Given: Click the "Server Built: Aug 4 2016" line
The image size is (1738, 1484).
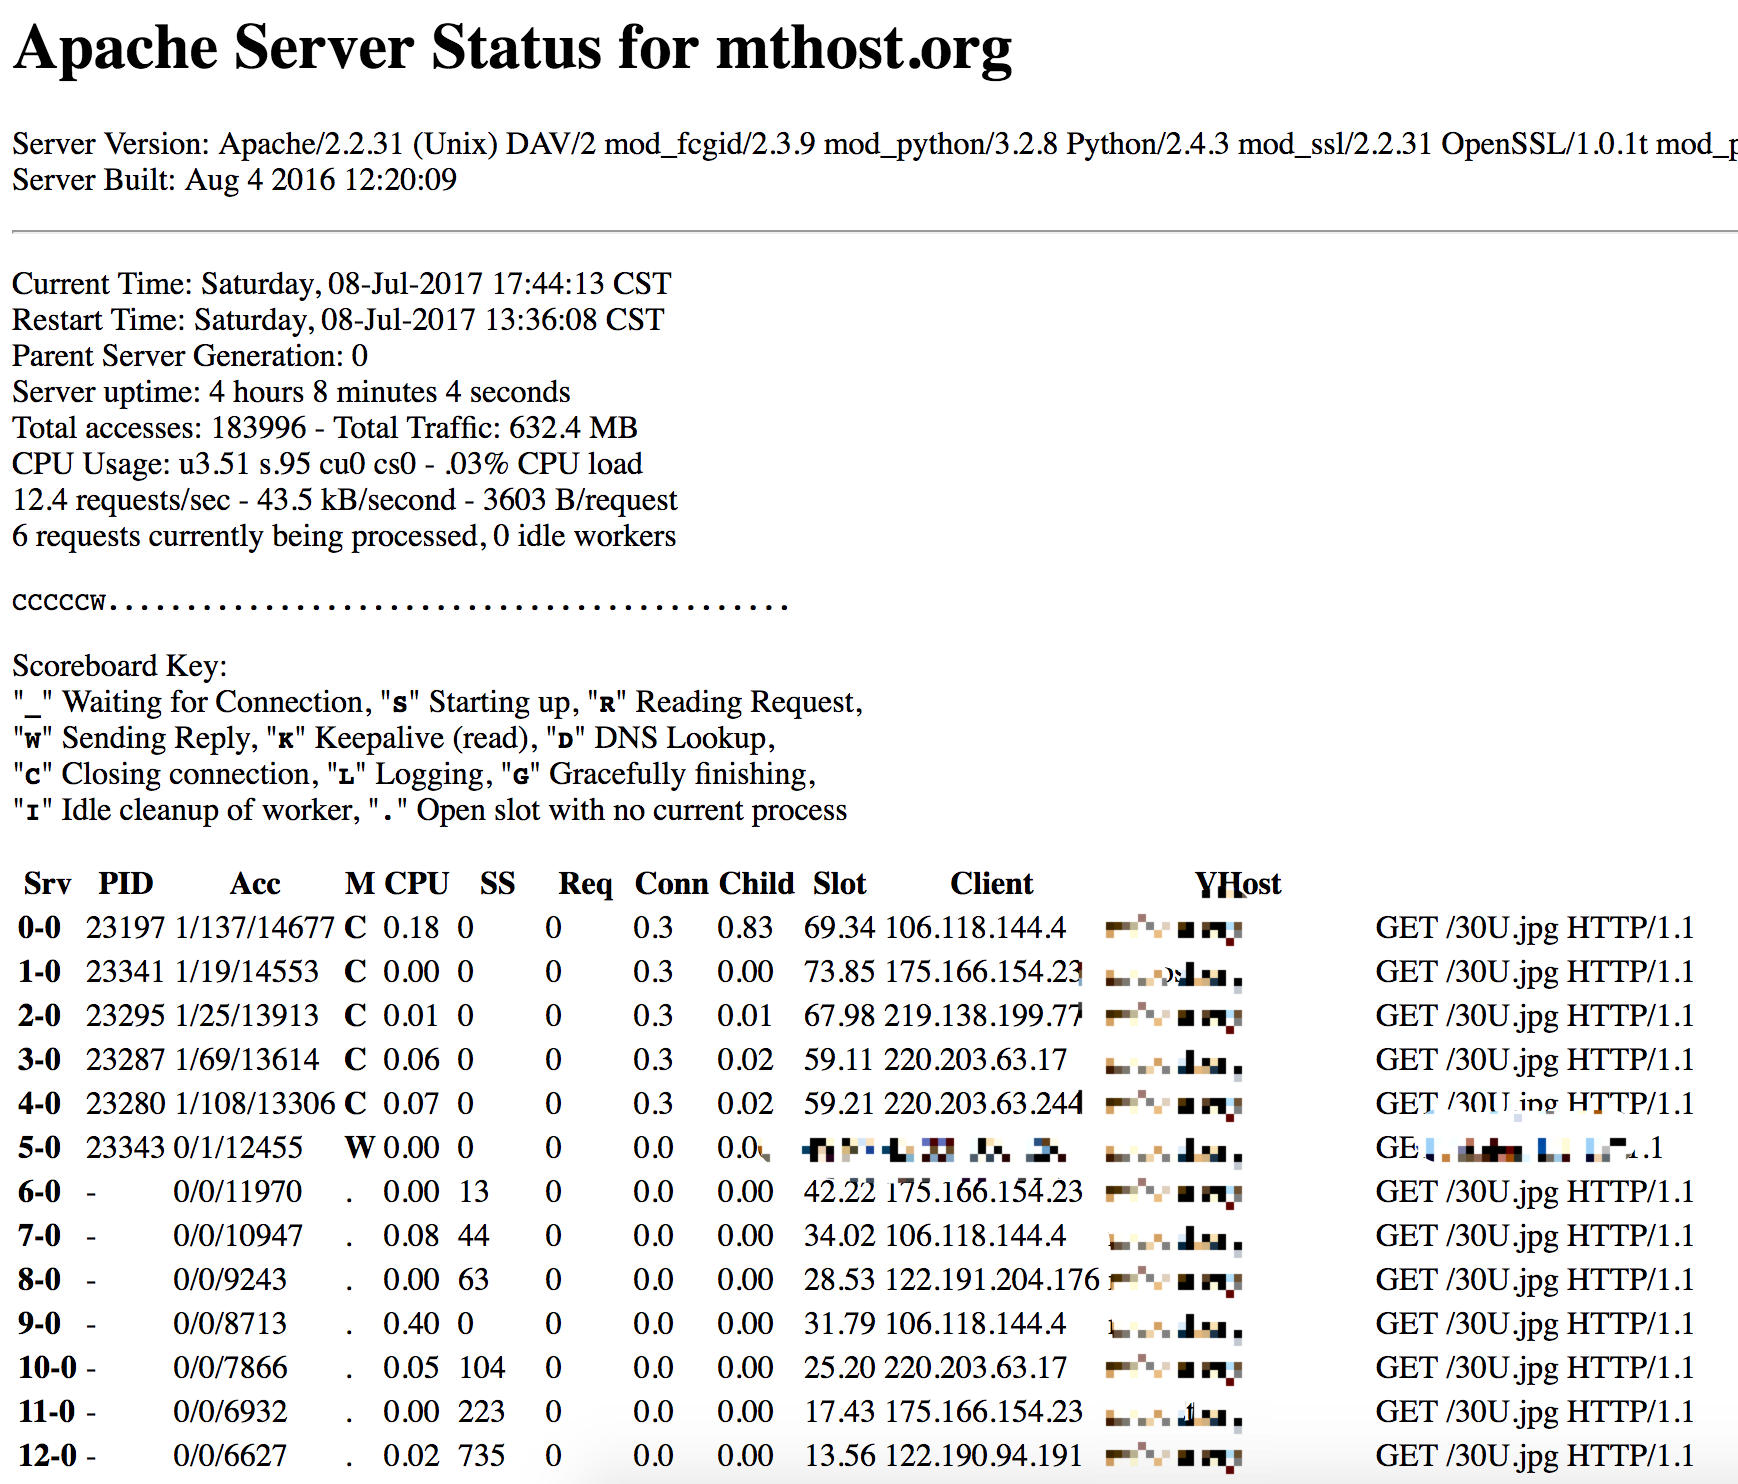Looking at the screenshot, I should 234,180.
